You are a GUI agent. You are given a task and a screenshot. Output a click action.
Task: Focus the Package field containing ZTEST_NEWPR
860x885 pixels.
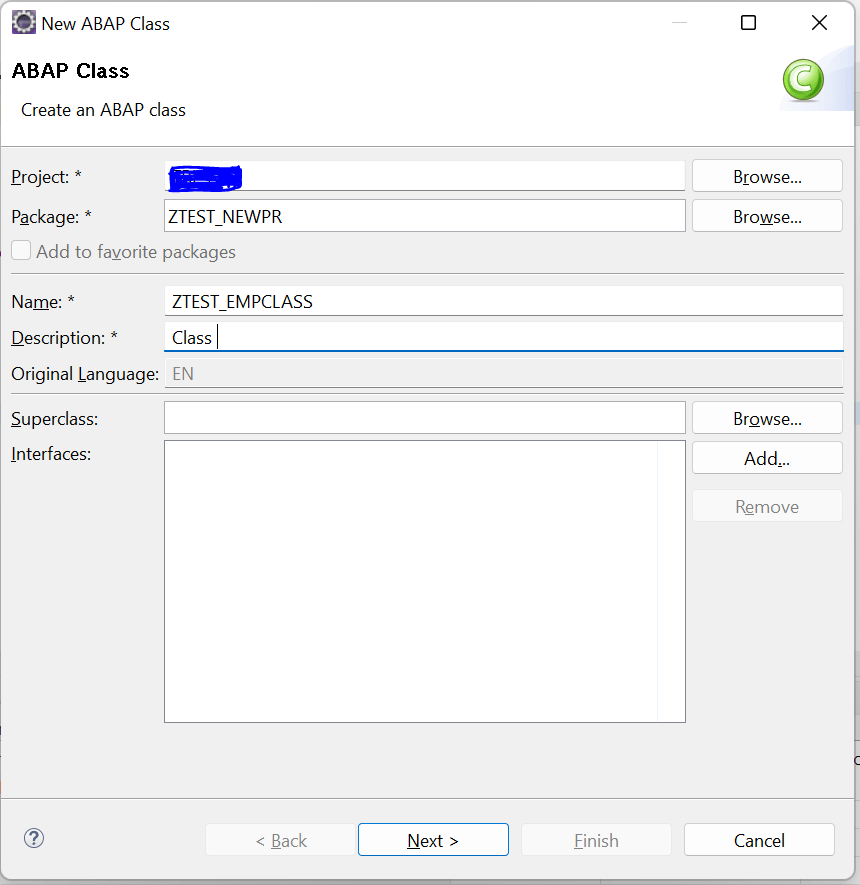tap(424, 216)
